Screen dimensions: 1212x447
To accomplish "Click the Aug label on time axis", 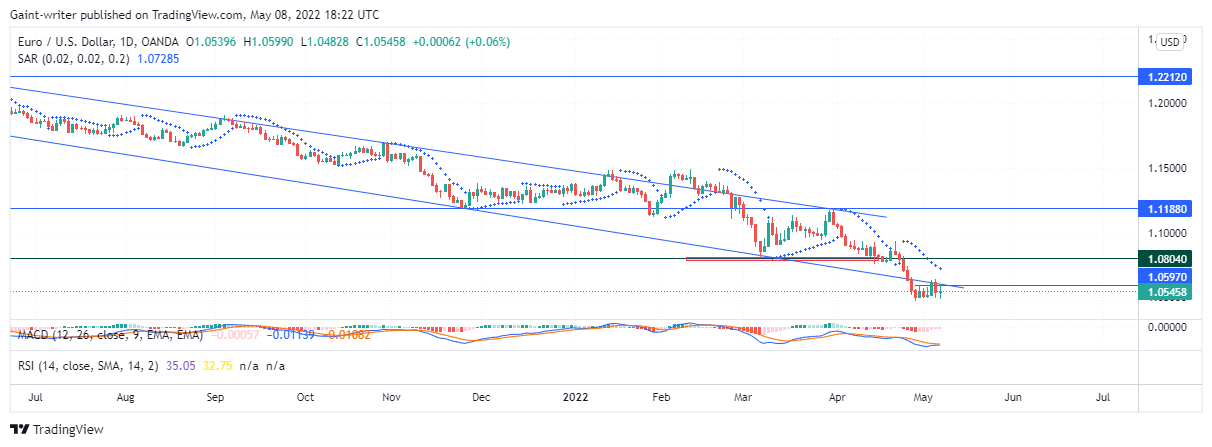I will tap(125, 397).
